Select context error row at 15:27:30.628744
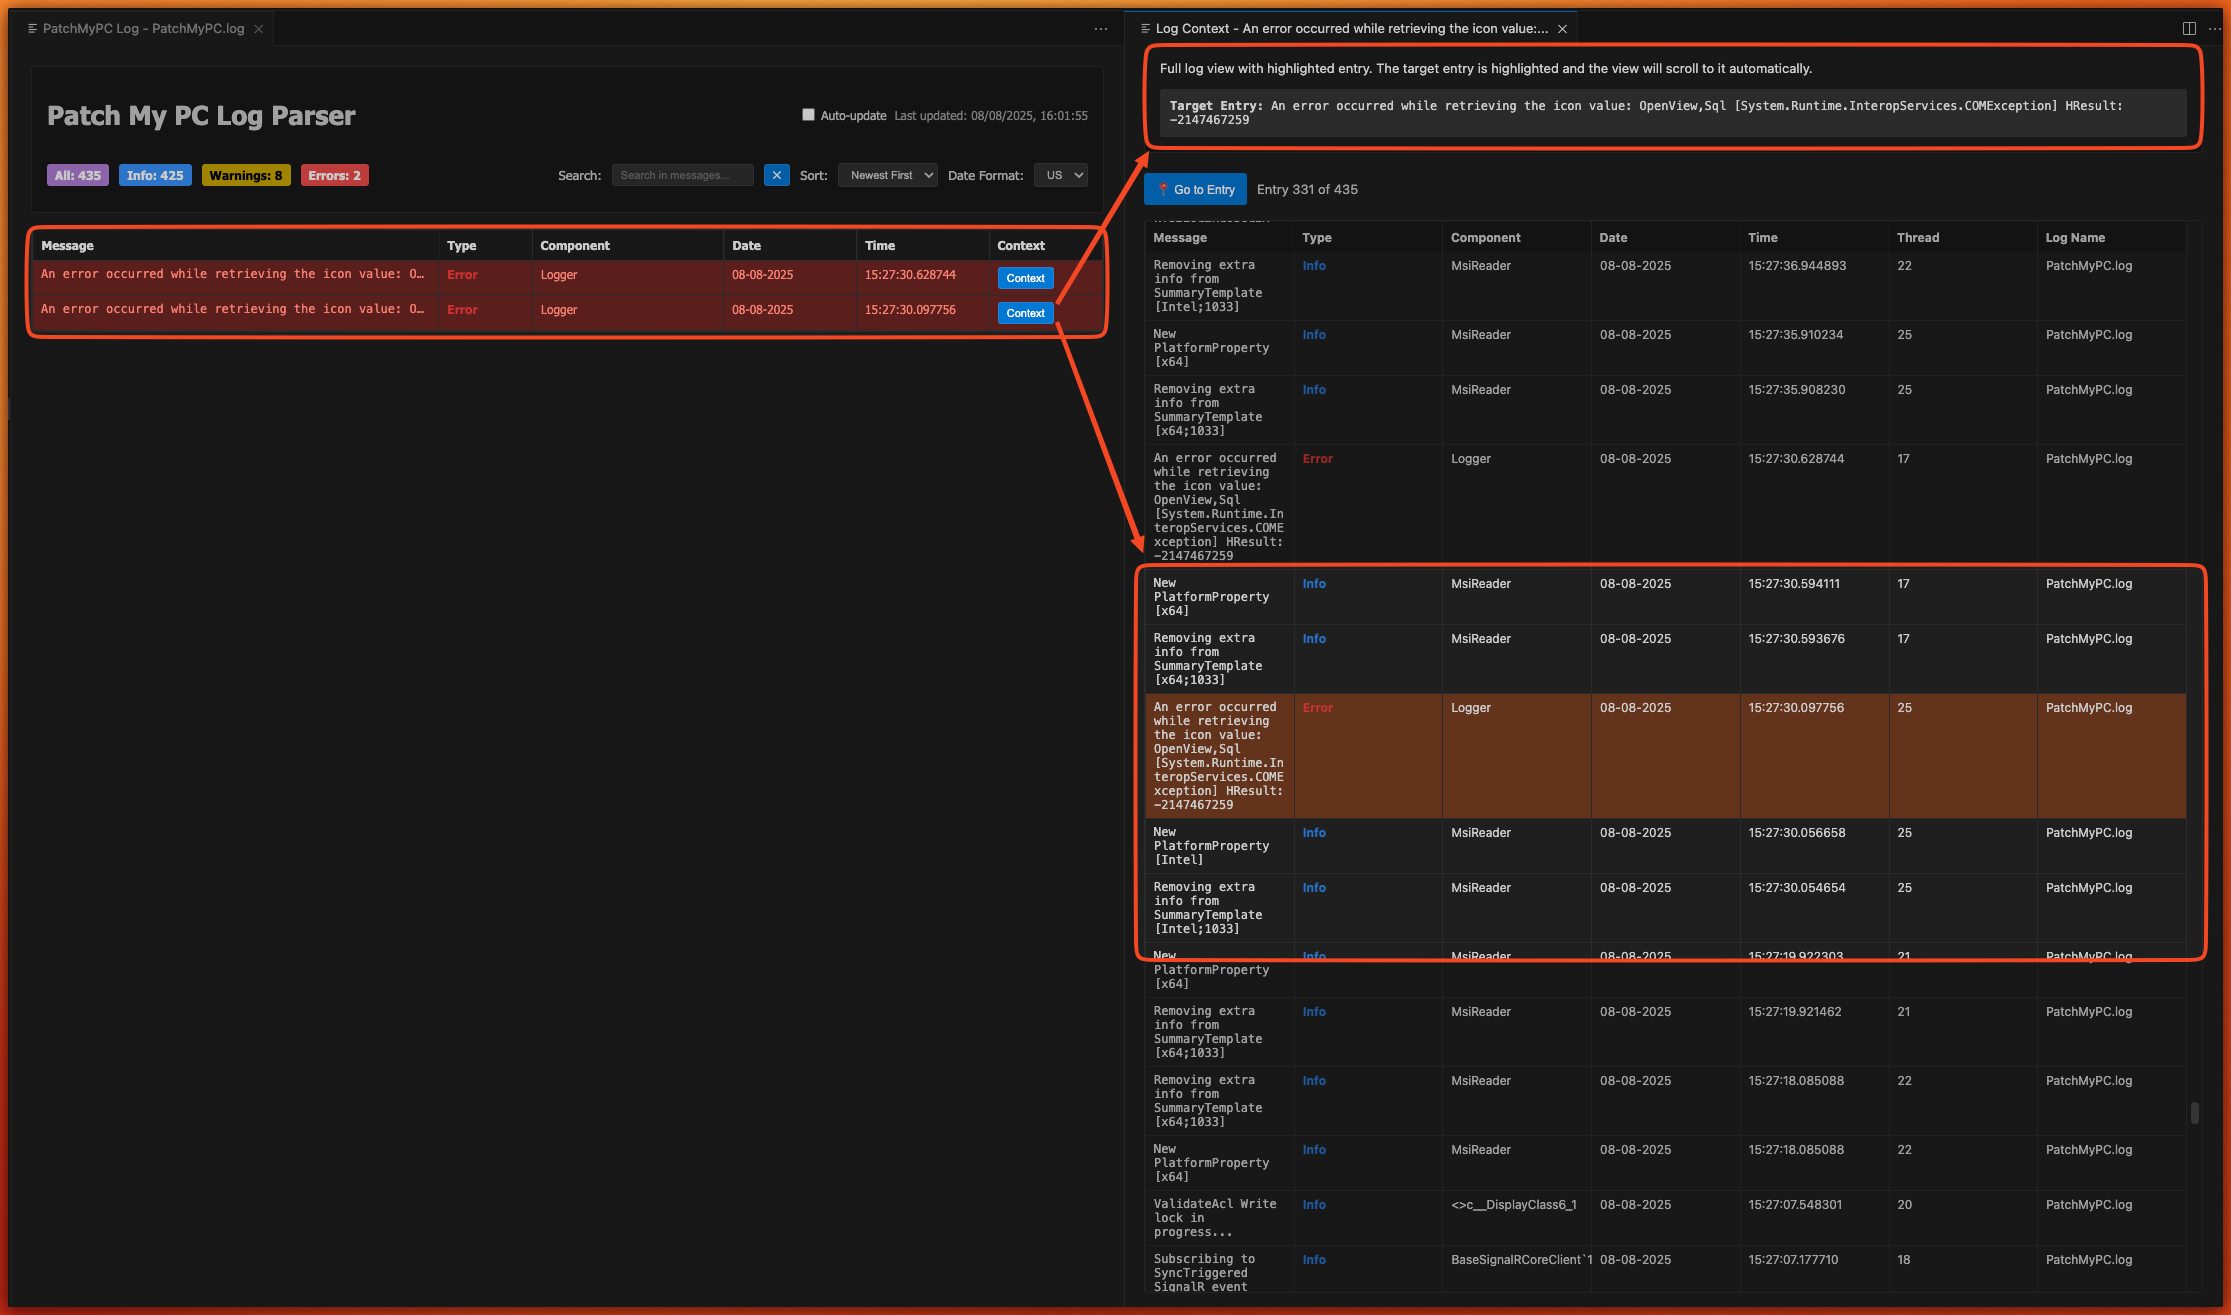This screenshot has width=2231, height=1315. click(1665, 507)
